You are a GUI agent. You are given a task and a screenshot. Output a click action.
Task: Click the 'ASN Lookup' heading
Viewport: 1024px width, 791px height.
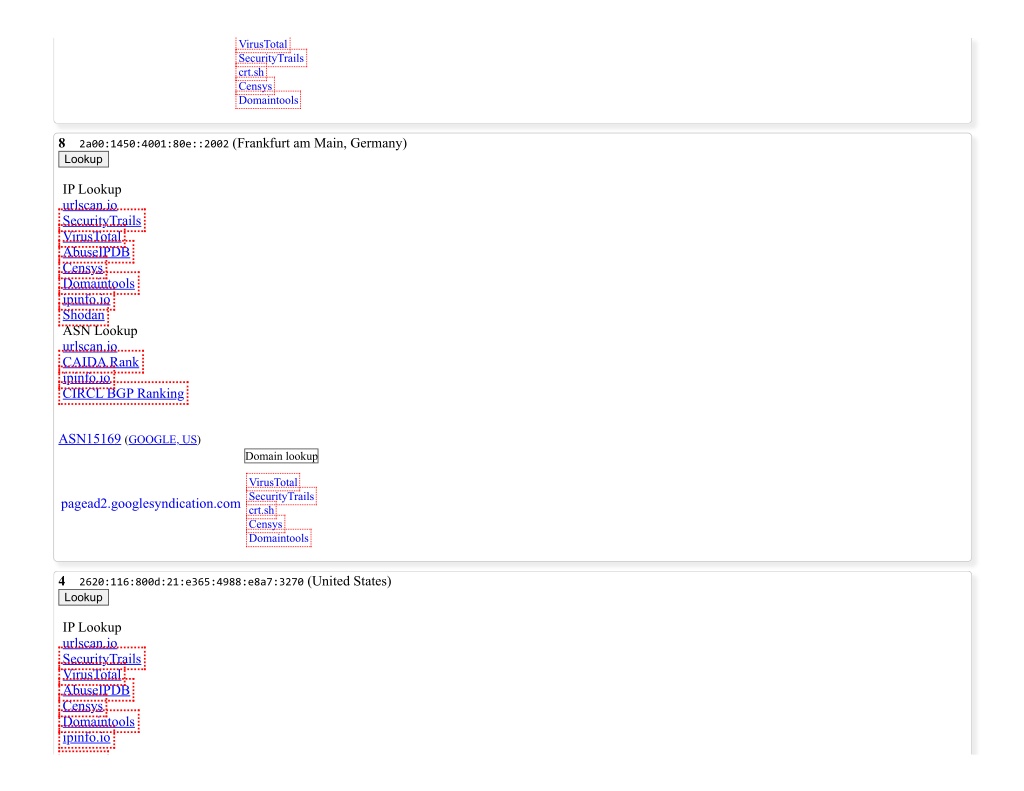[x=100, y=331]
